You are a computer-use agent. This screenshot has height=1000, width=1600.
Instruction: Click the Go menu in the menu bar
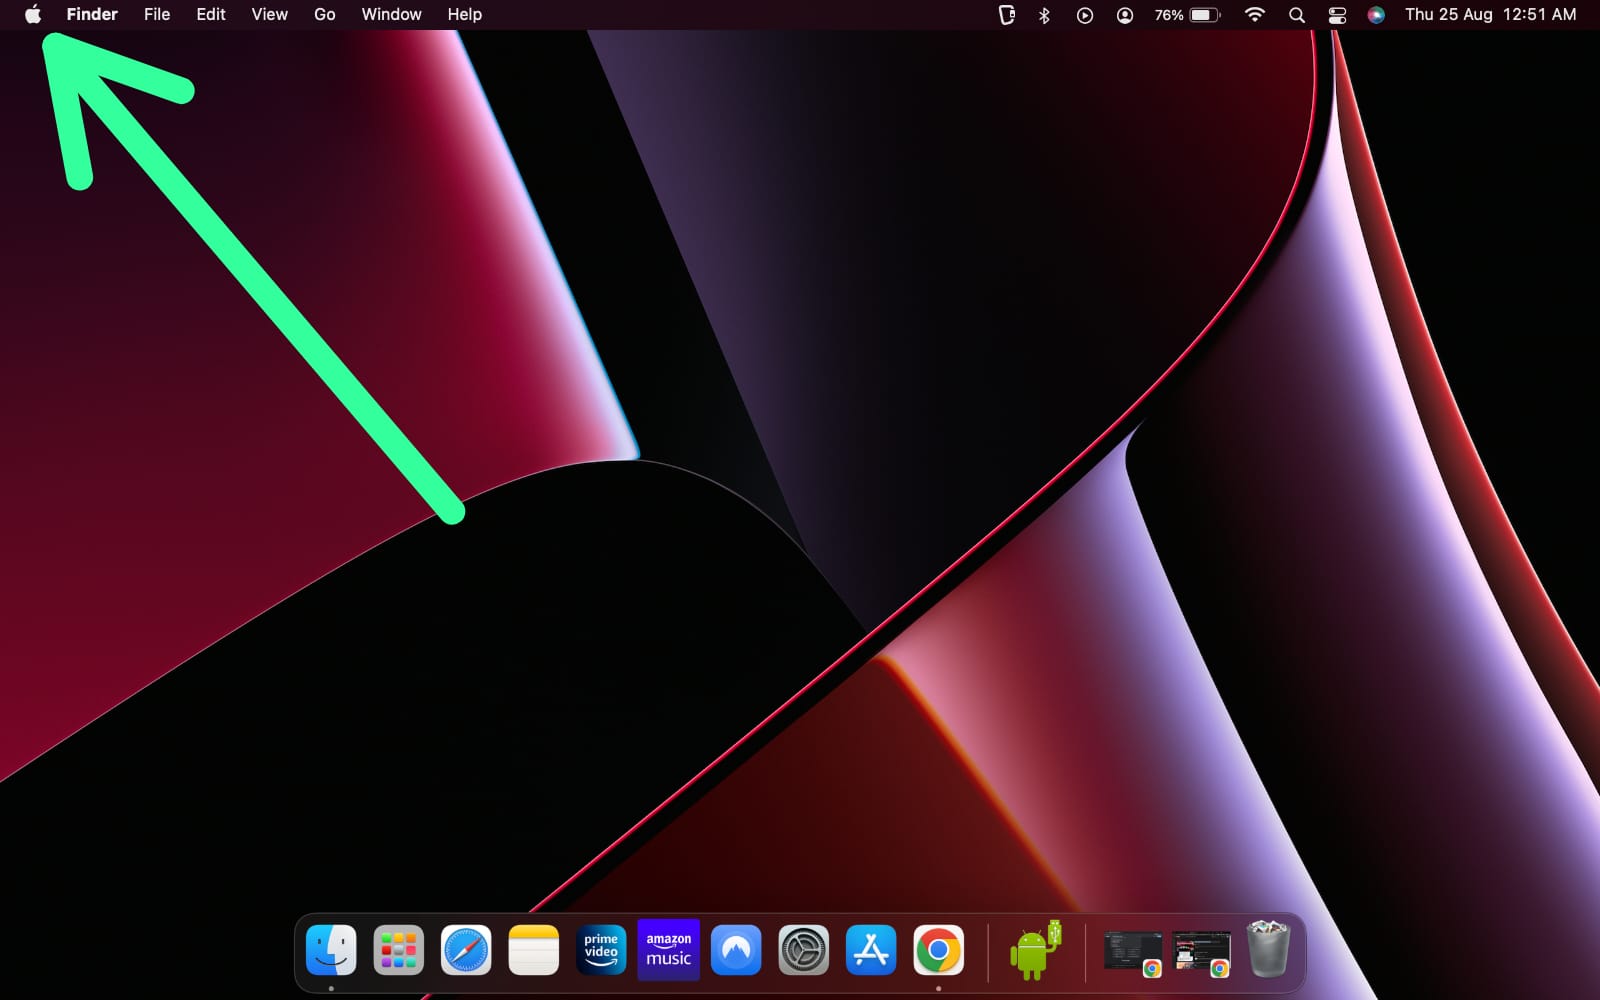pos(323,14)
